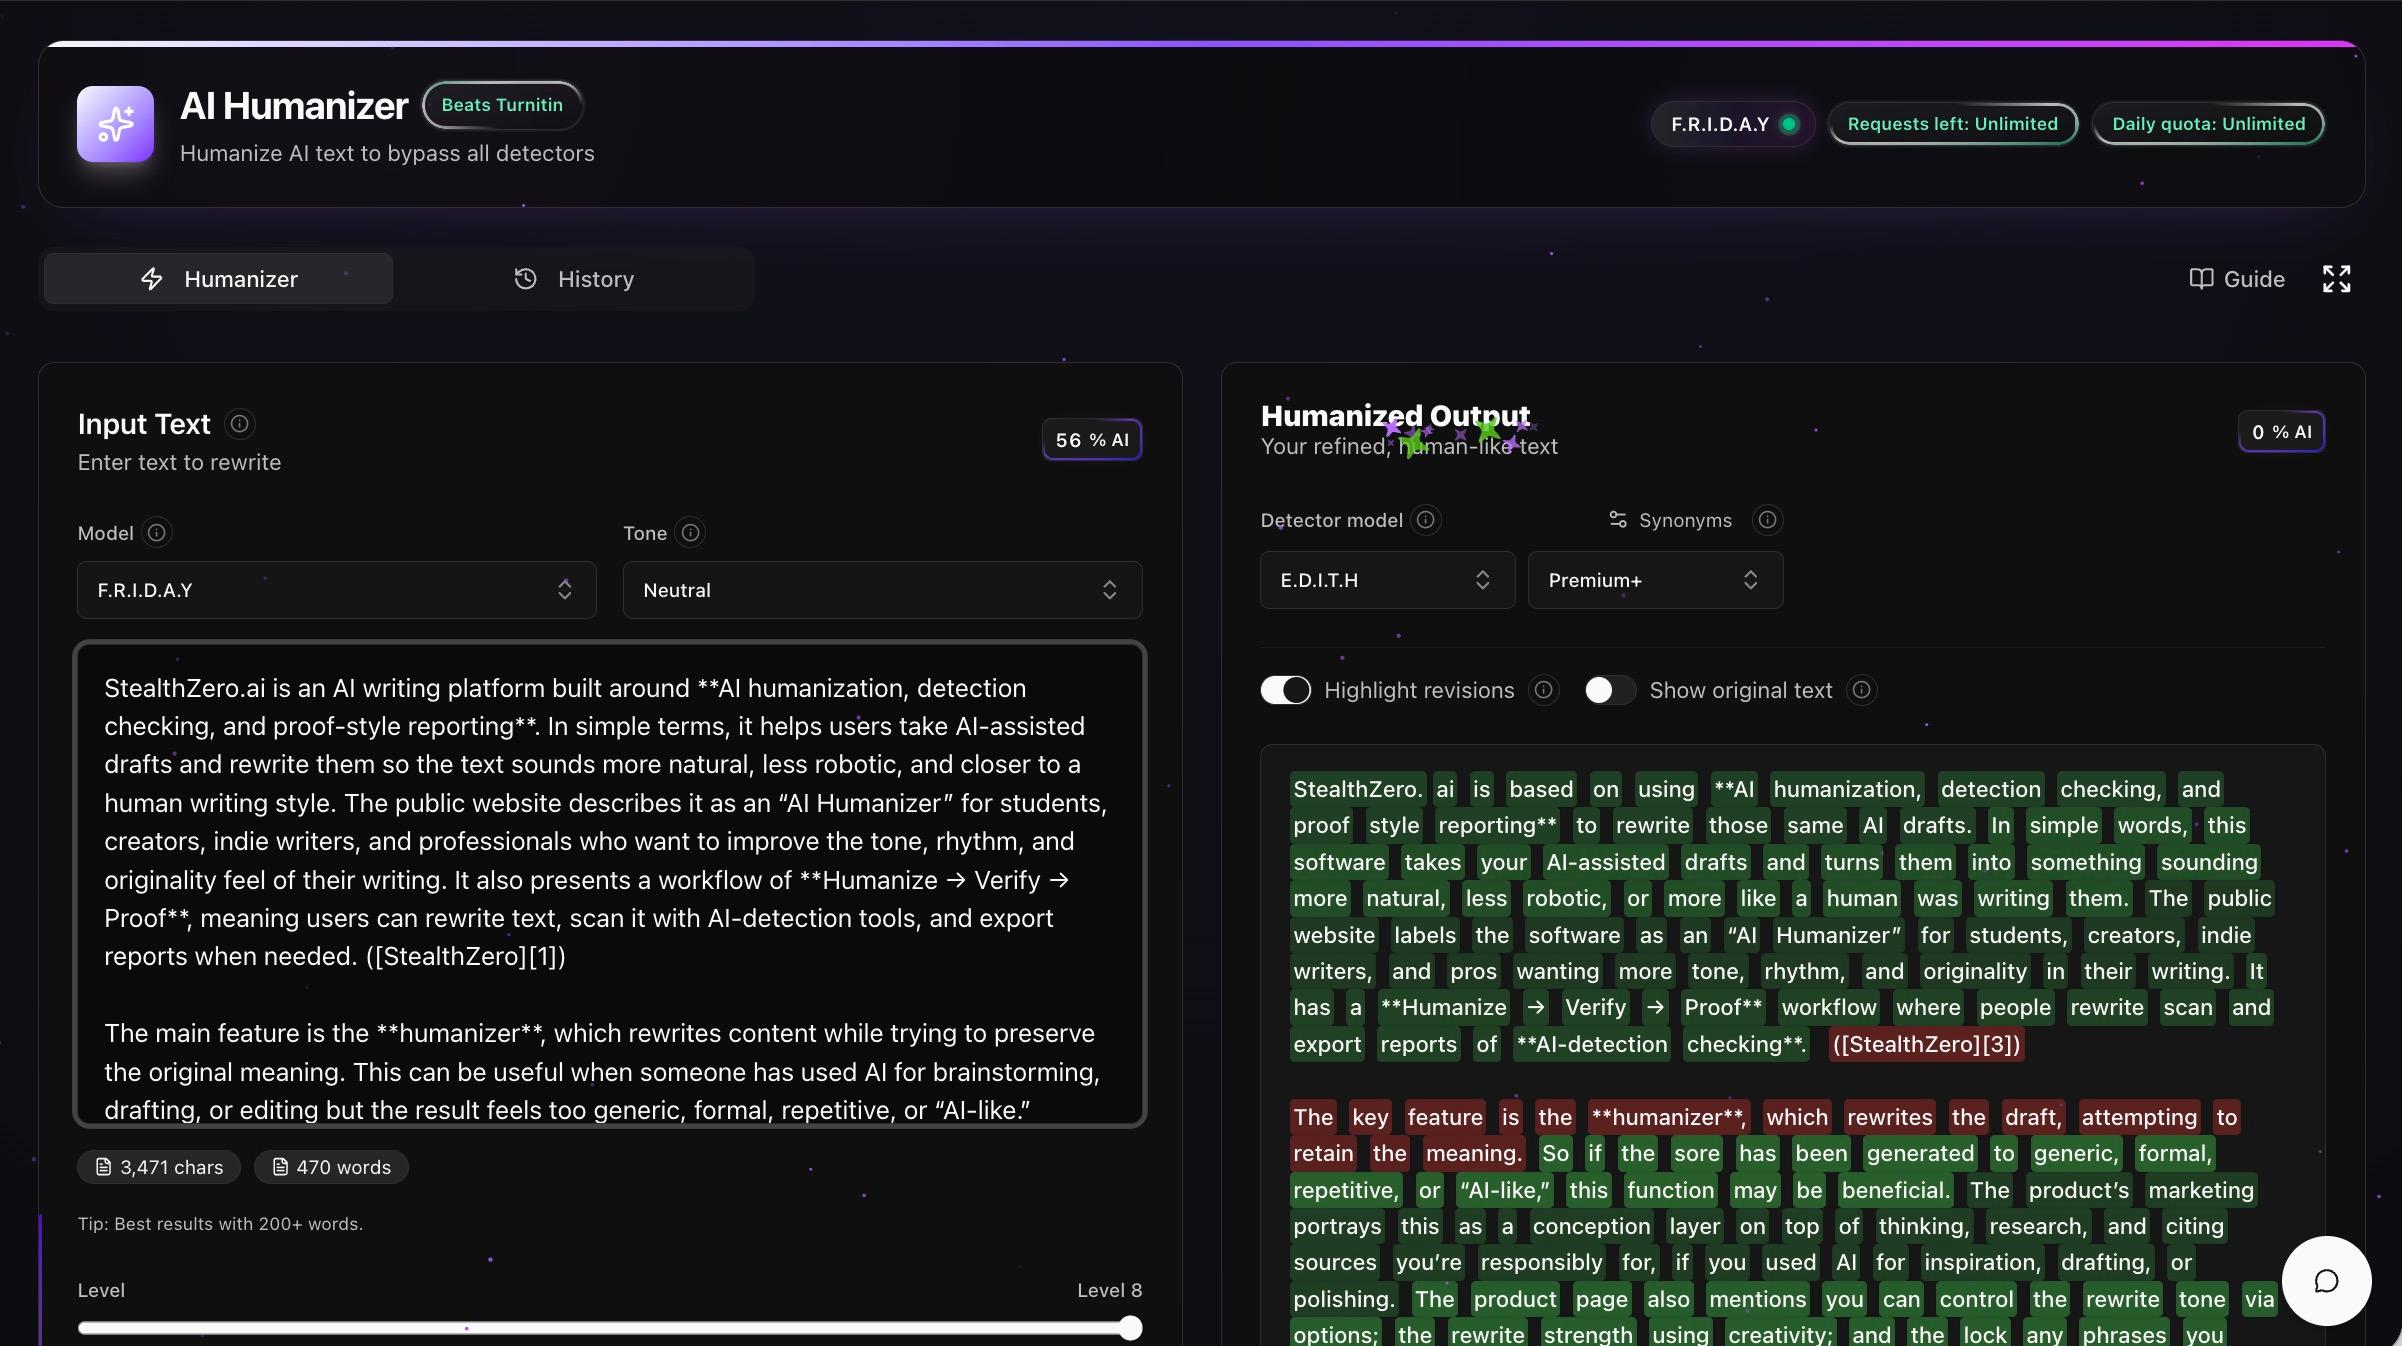Show info next to Input Text heading
The image size is (2402, 1346).
240,424
